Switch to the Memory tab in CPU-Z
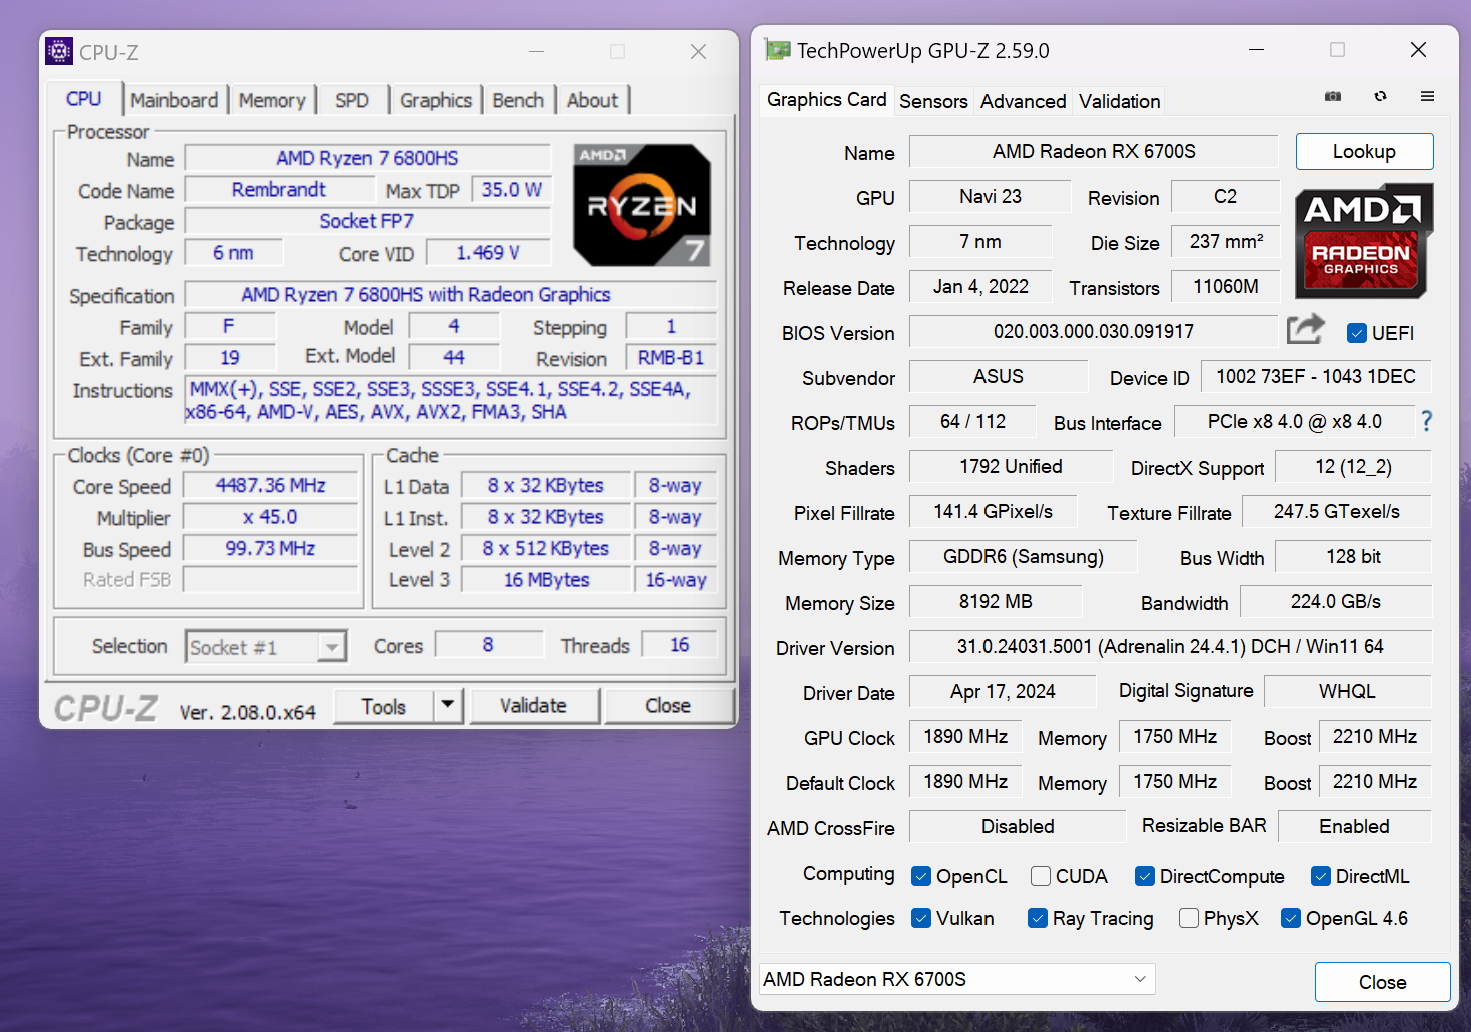1471x1032 pixels. pos(272,100)
